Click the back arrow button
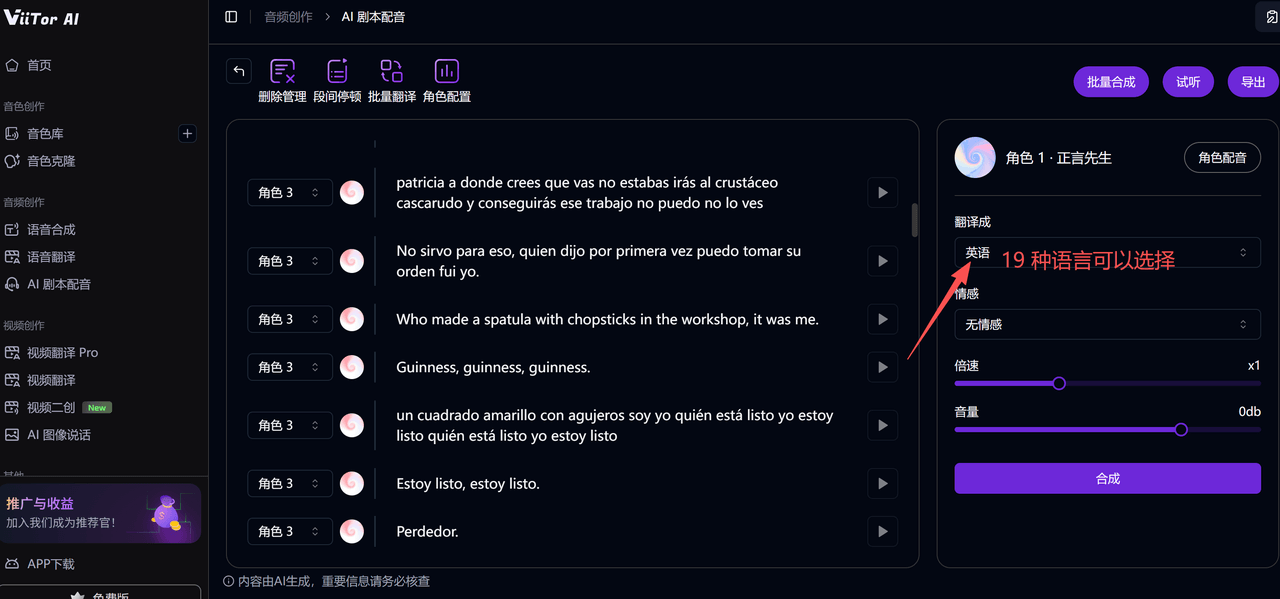 pyautogui.click(x=238, y=71)
